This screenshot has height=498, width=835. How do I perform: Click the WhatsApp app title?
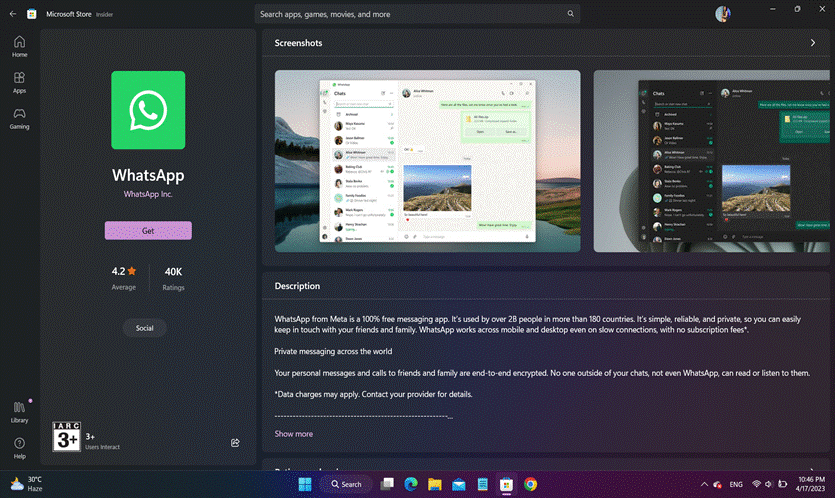(x=148, y=175)
